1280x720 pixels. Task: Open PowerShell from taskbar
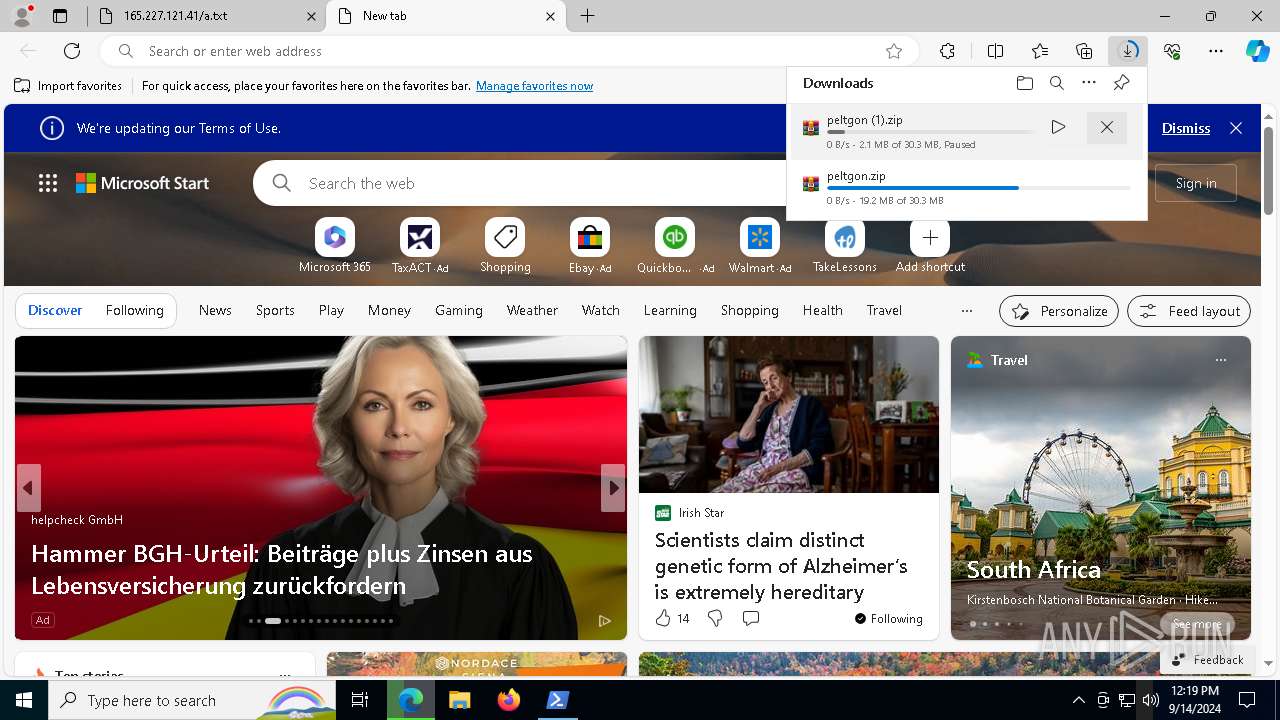(558, 700)
